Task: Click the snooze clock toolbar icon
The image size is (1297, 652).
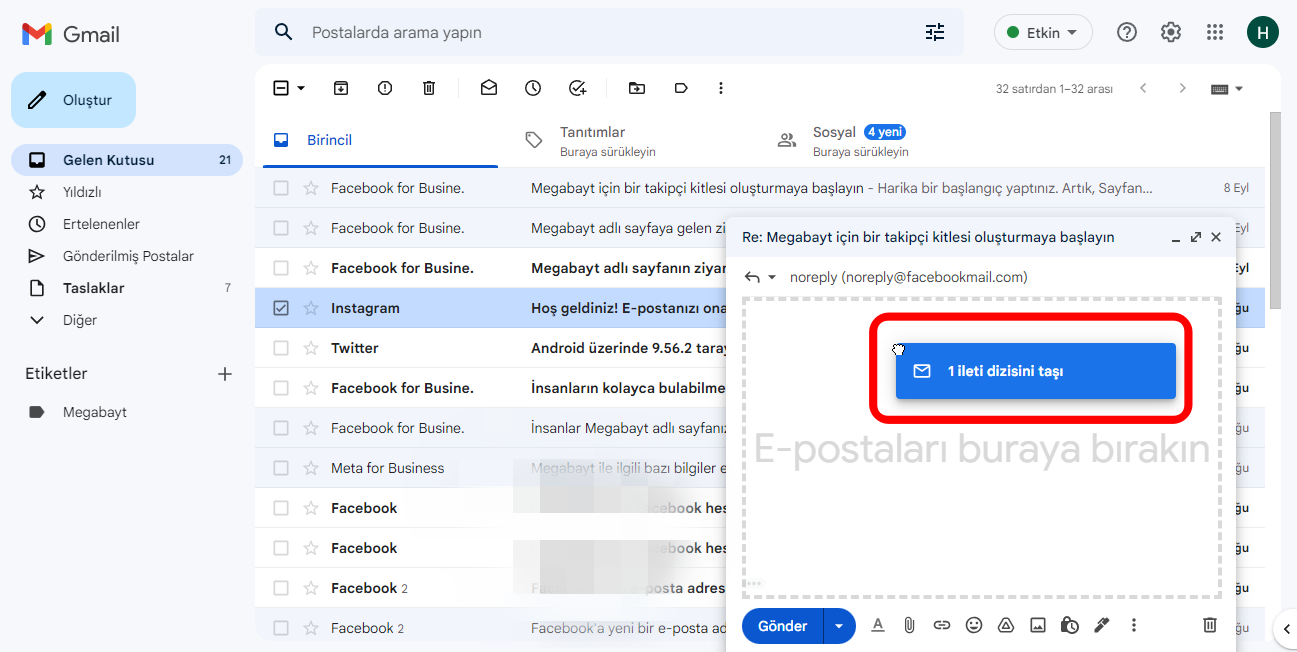Action: click(x=533, y=88)
